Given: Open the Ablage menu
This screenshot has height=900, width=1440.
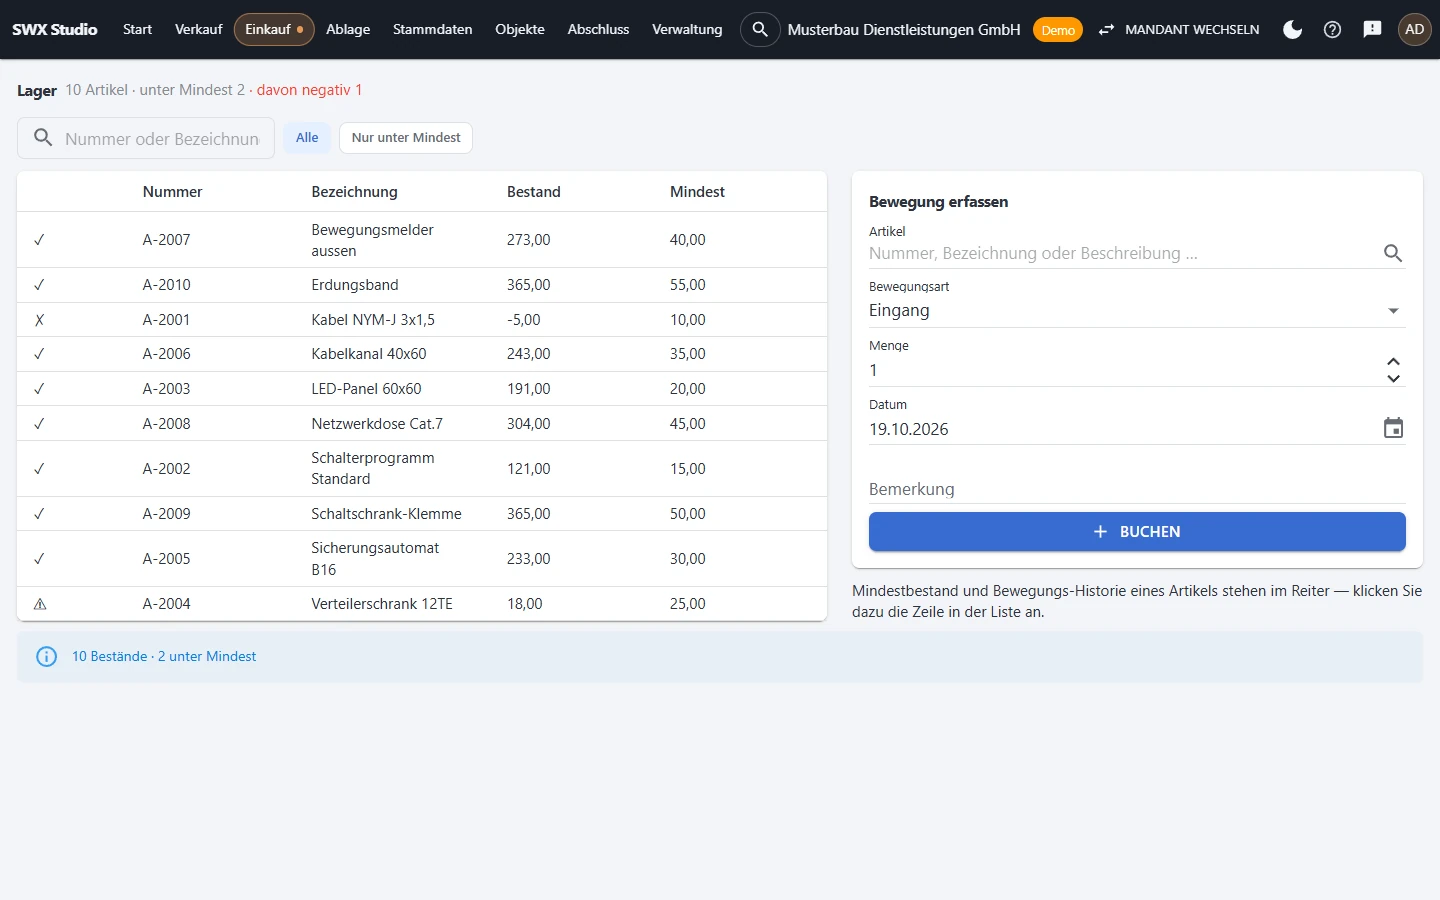Looking at the screenshot, I should pyautogui.click(x=348, y=29).
